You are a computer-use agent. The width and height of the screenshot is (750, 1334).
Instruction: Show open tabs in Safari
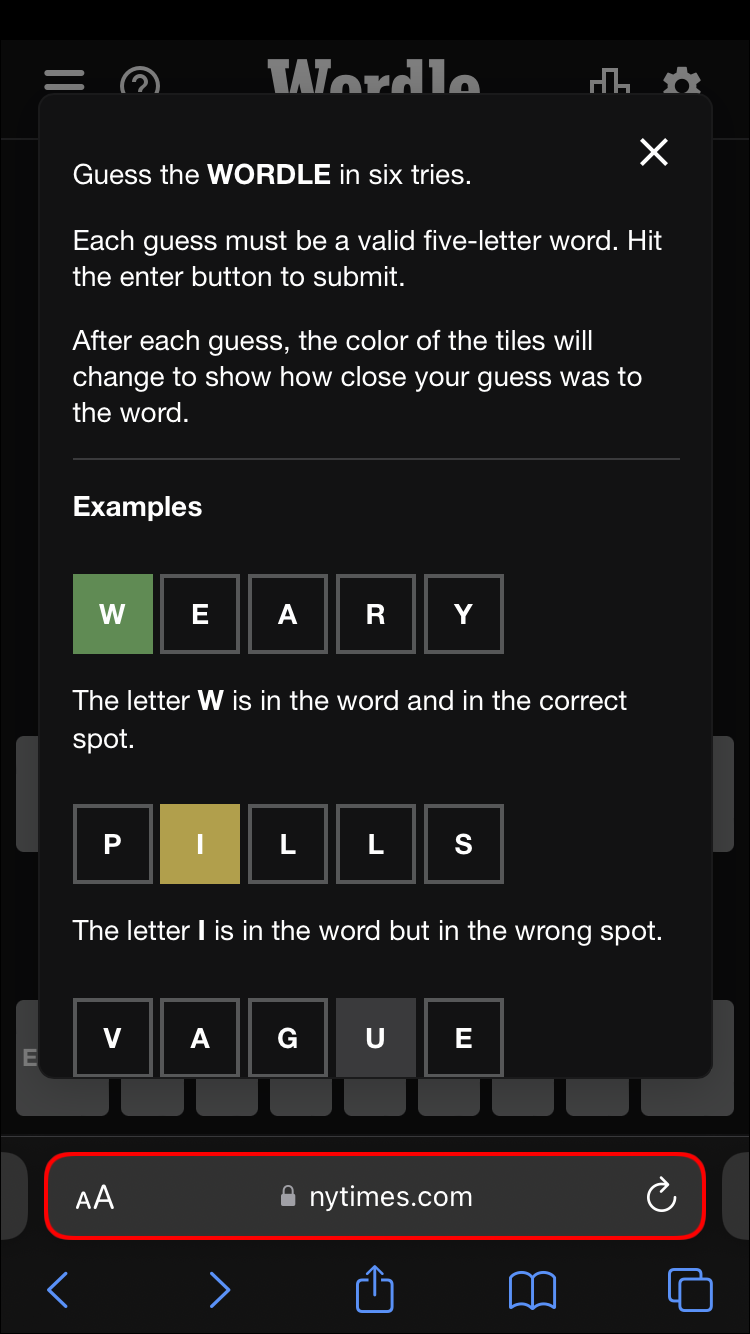pyautogui.click(x=690, y=1290)
